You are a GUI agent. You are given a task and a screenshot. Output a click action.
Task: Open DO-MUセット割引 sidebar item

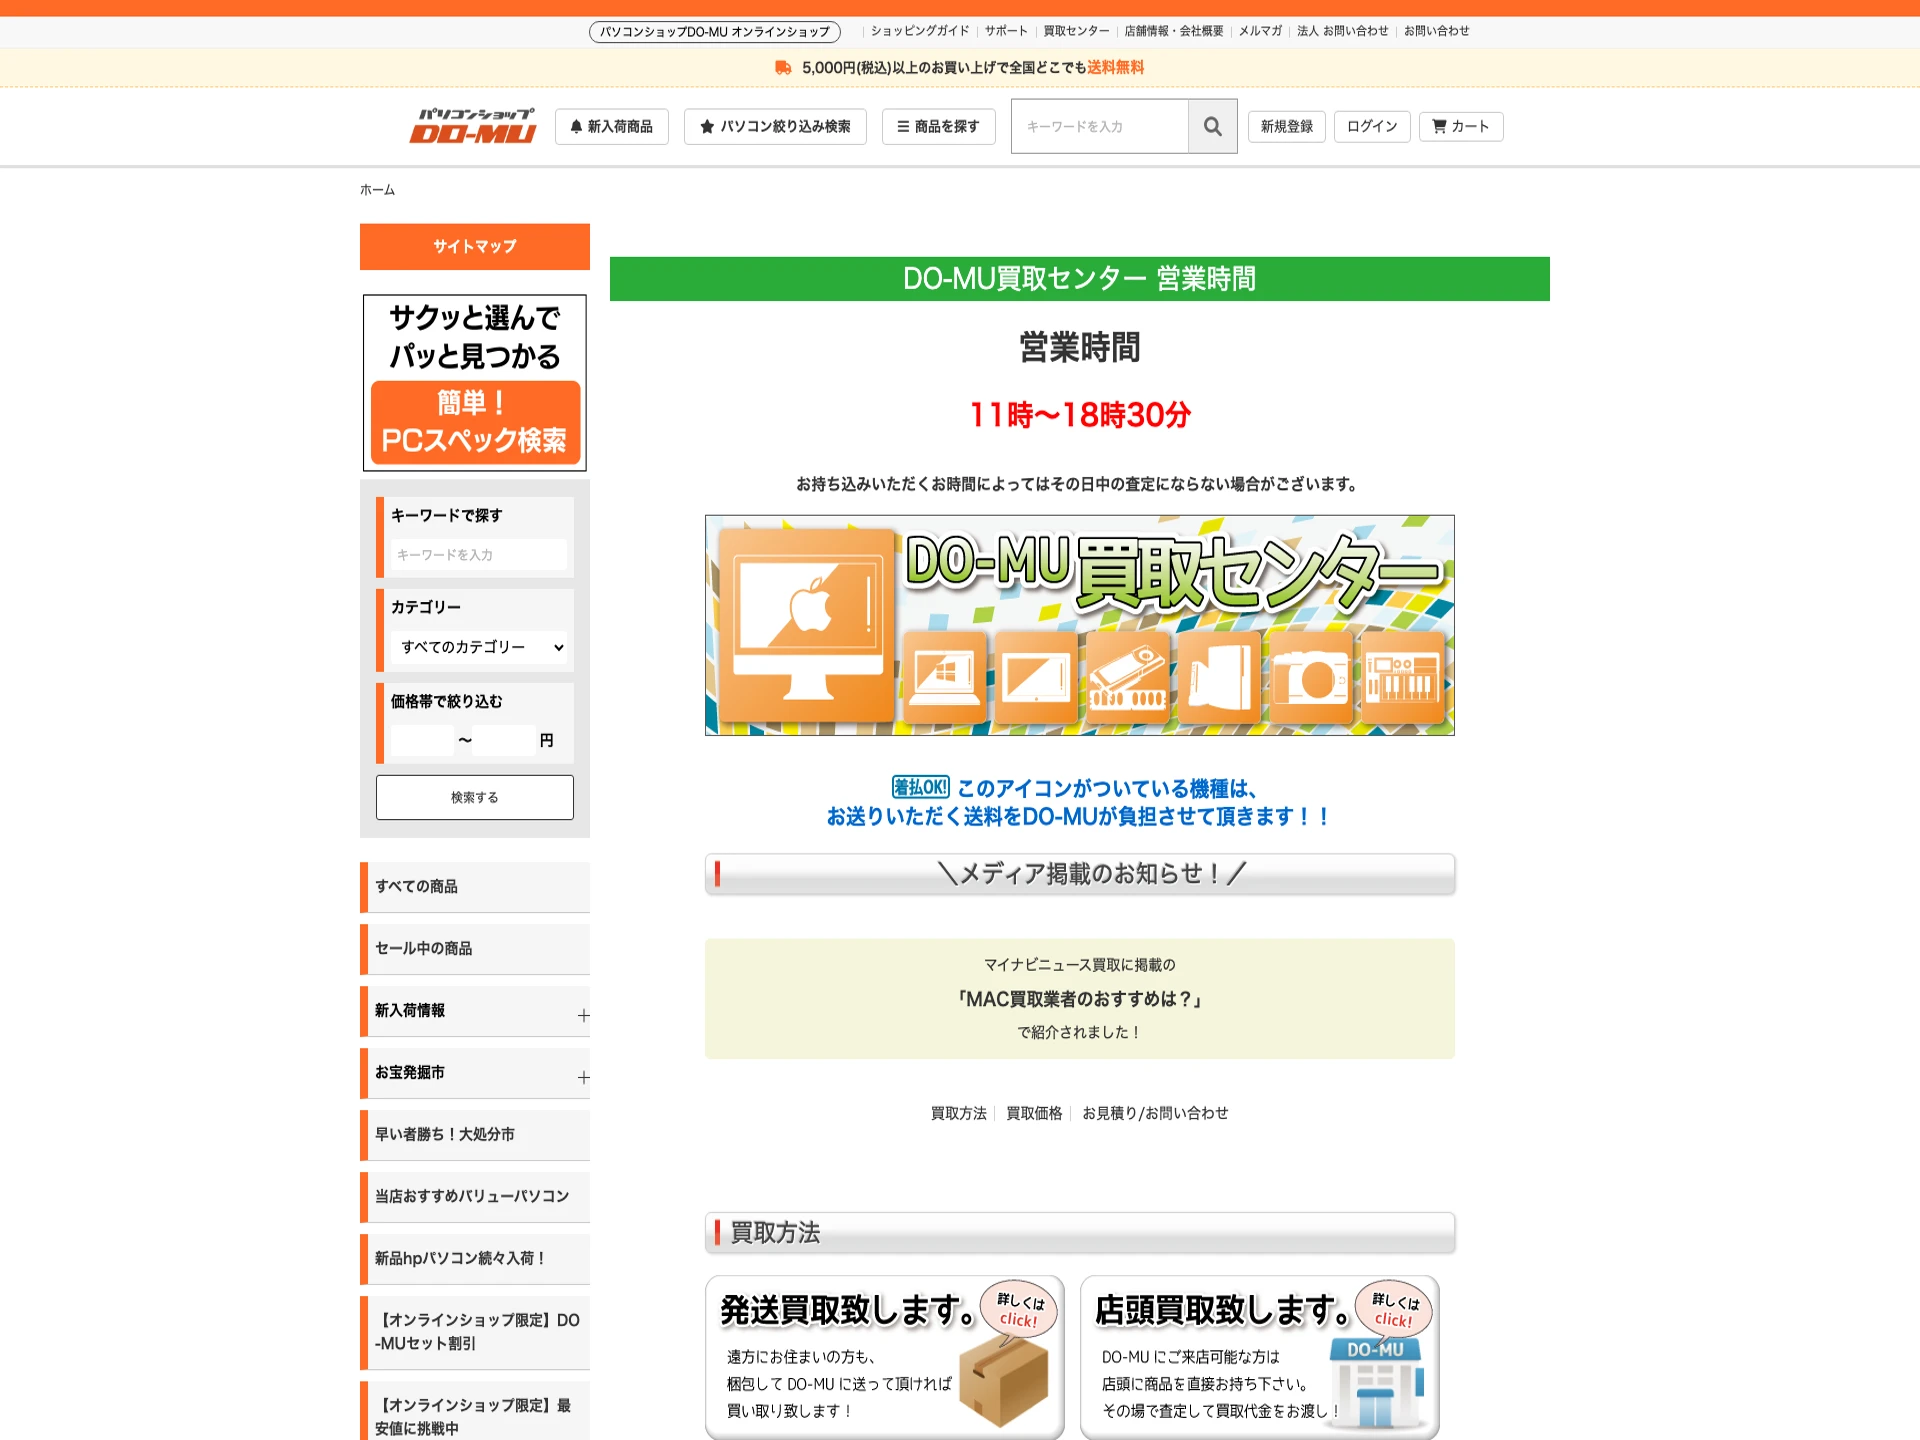[475, 1332]
